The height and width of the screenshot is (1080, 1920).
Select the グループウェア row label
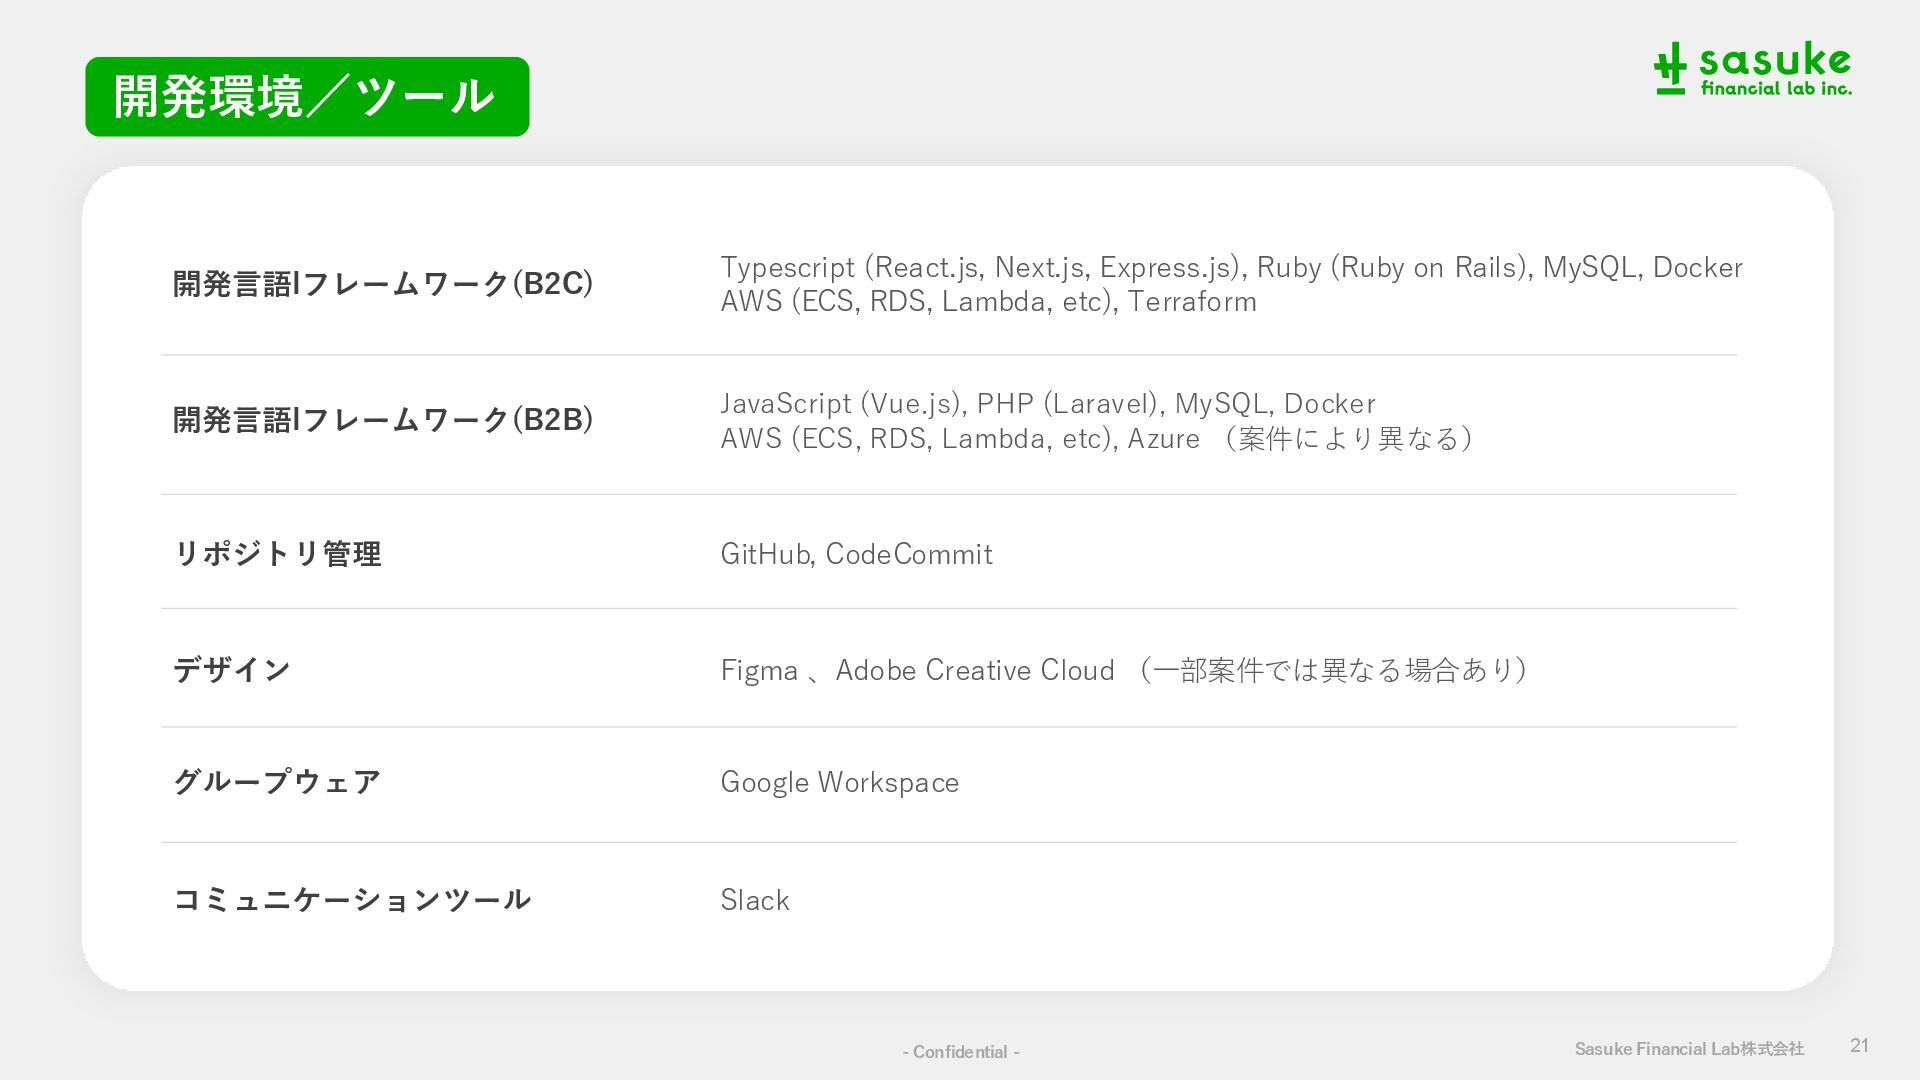tap(277, 782)
